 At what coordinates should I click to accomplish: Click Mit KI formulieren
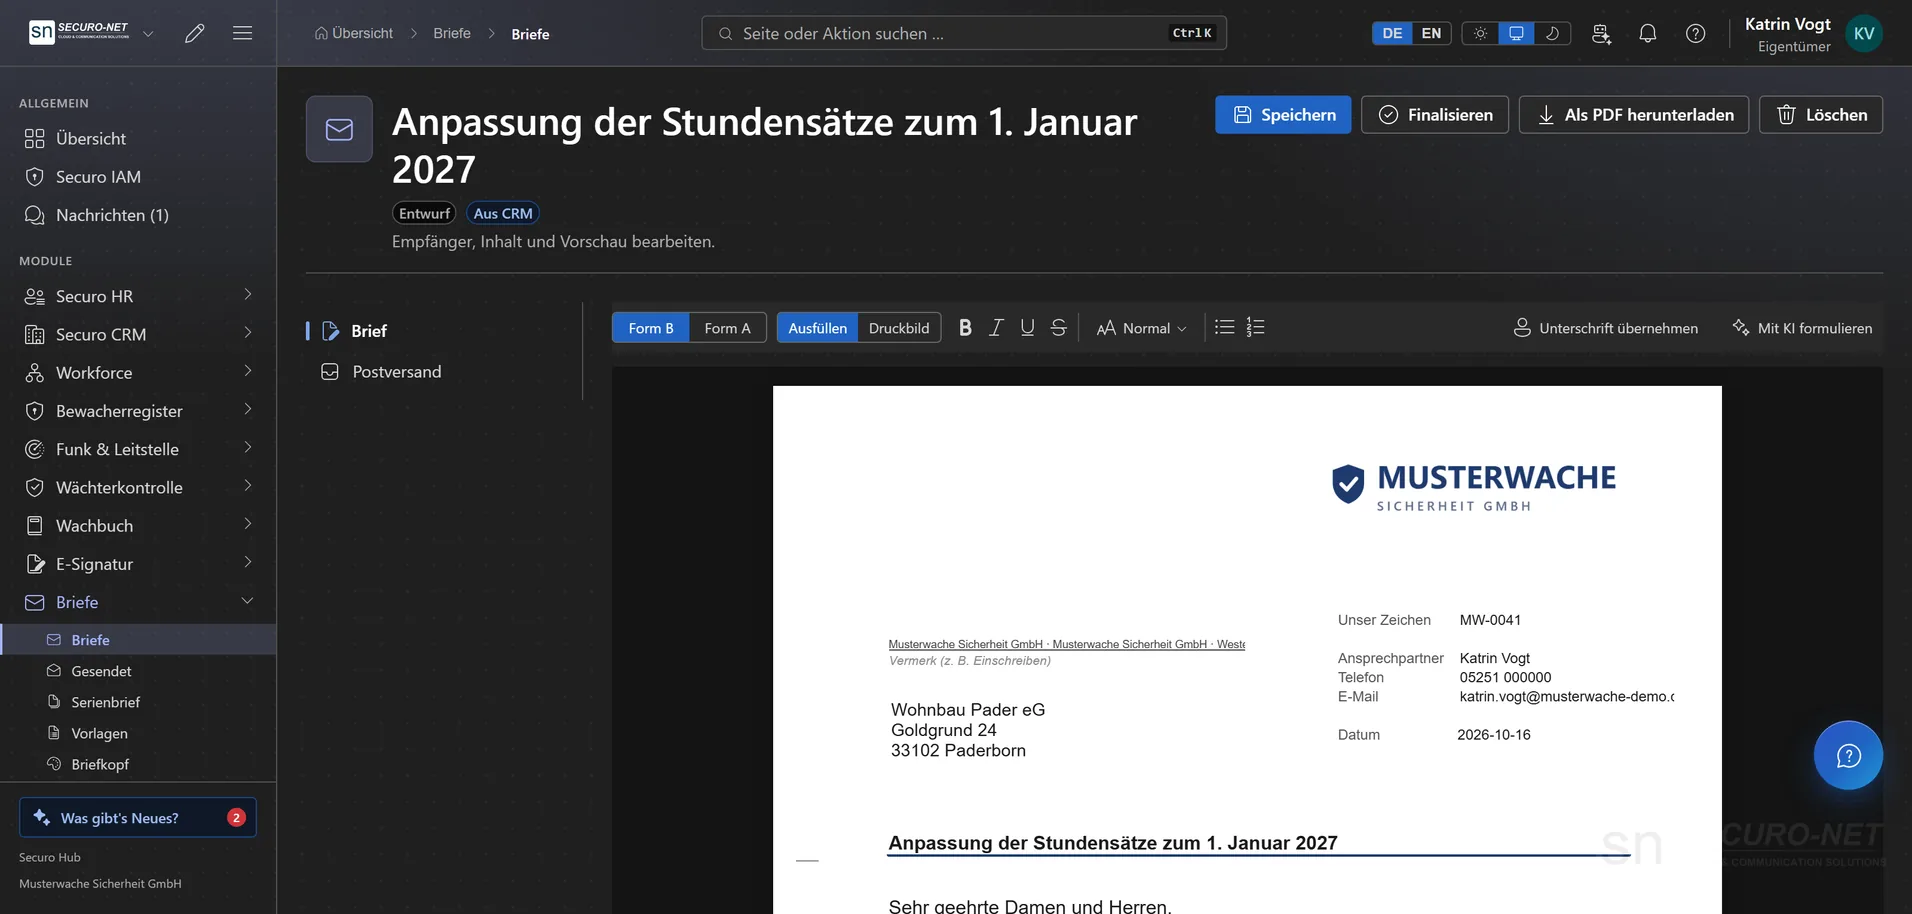tap(1802, 328)
